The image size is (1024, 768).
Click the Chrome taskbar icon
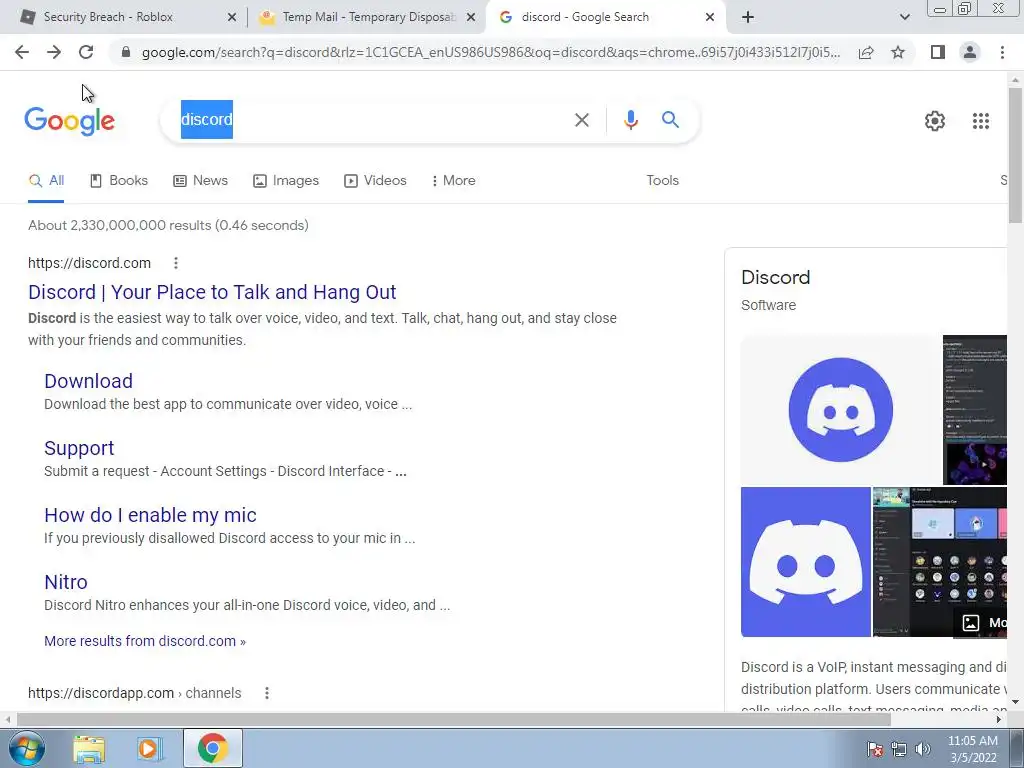tap(212, 749)
